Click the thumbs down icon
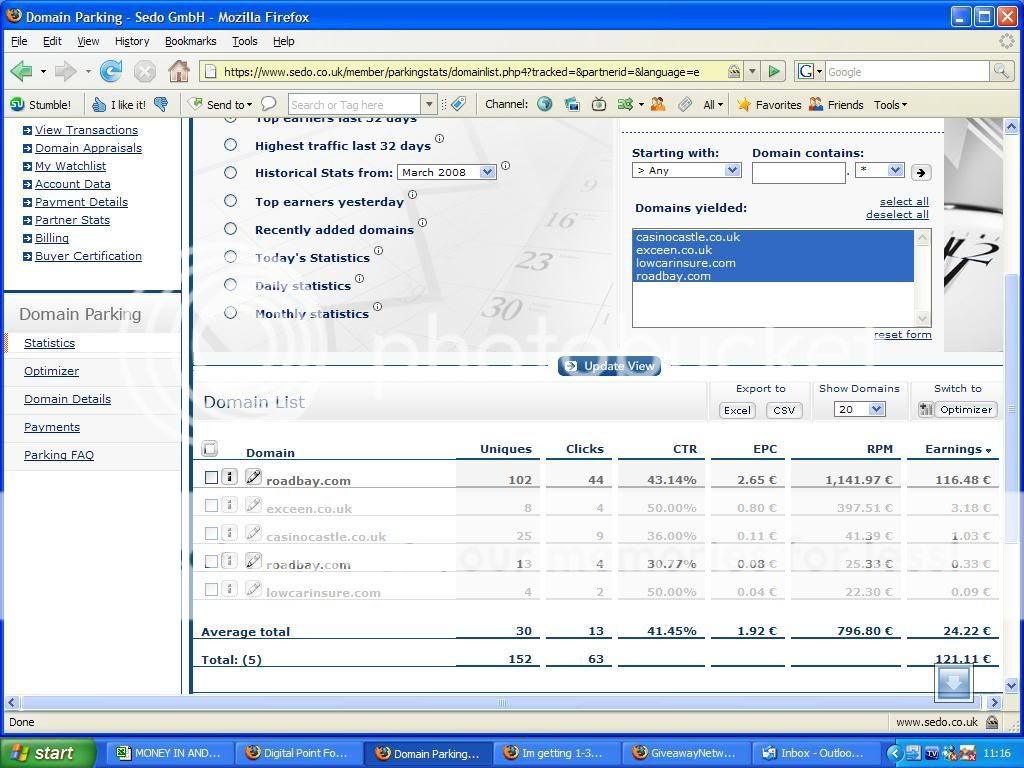 [x=161, y=104]
